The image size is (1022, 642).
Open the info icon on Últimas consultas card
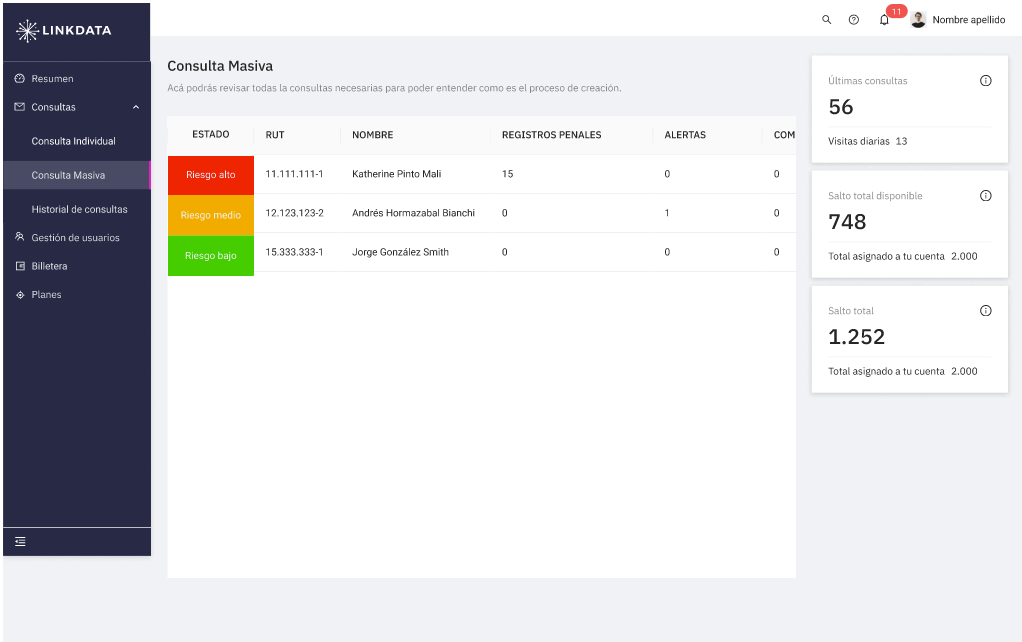coord(986,80)
